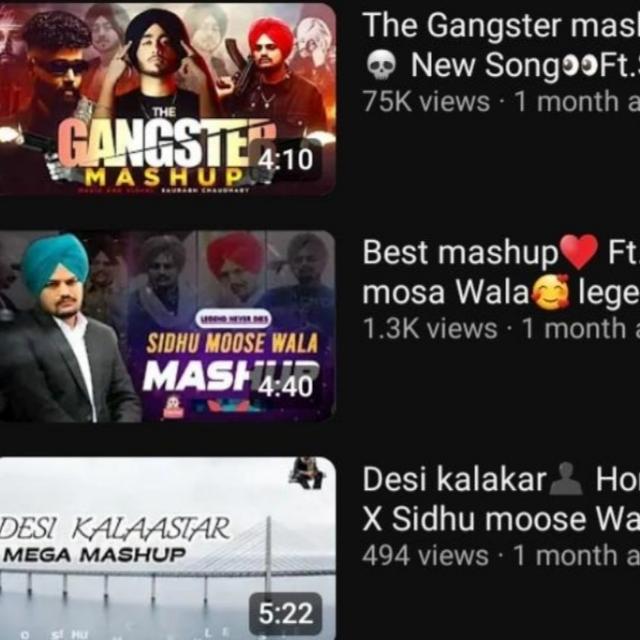This screenshot has width=640, height=640.
Task: Open the 'Desi kalakar' video title
Action: (x=501, y=499)
